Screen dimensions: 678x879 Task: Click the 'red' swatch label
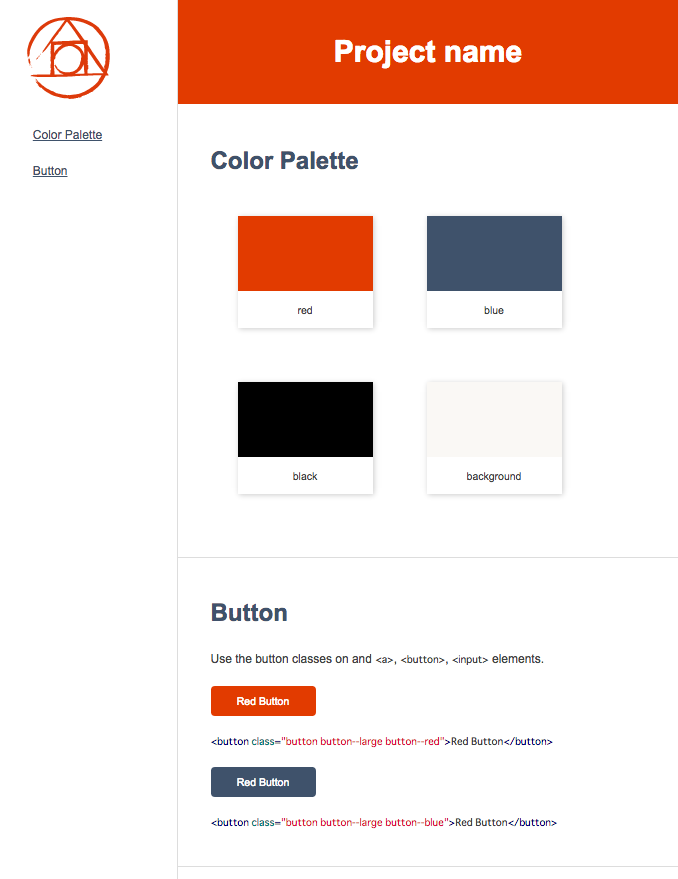pos(305,310)
